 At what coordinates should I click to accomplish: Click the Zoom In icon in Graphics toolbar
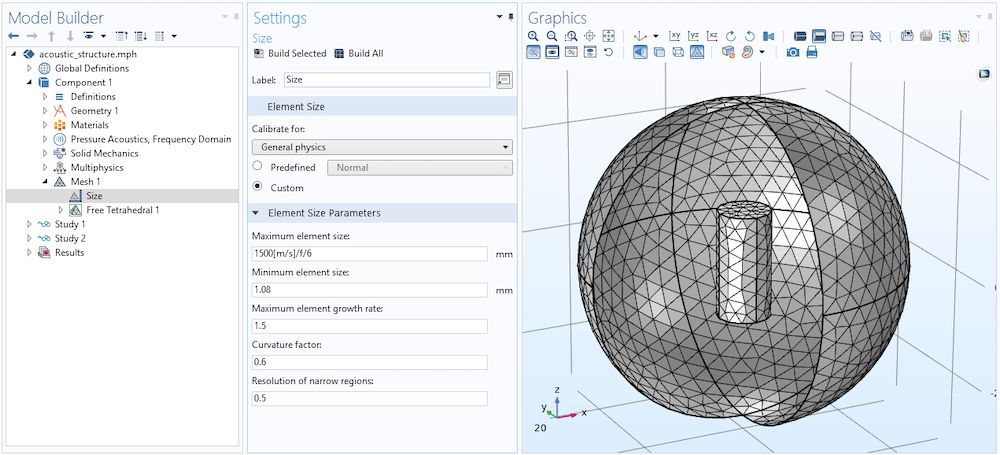[533, 36]
